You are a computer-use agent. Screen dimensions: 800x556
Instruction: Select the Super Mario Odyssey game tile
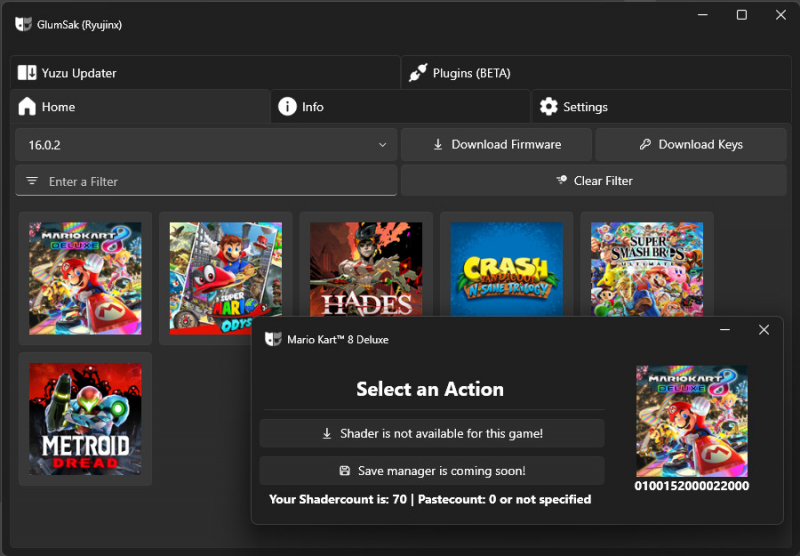coord(226,279)
